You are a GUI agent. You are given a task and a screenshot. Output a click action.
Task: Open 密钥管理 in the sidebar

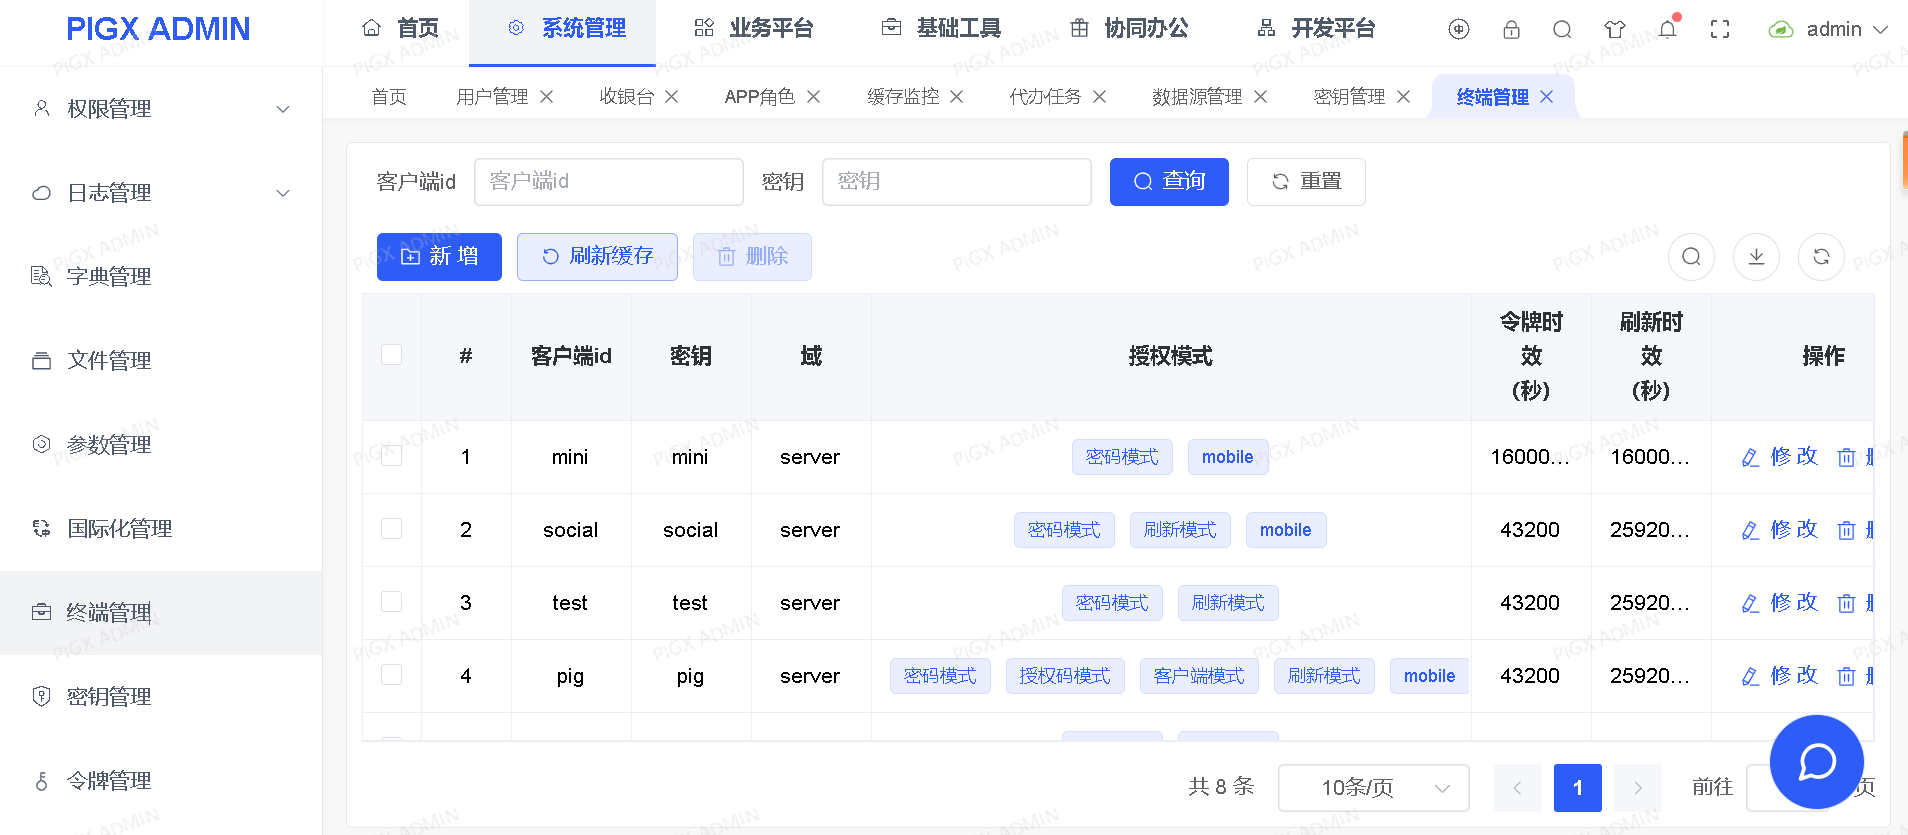click(161, 697)
